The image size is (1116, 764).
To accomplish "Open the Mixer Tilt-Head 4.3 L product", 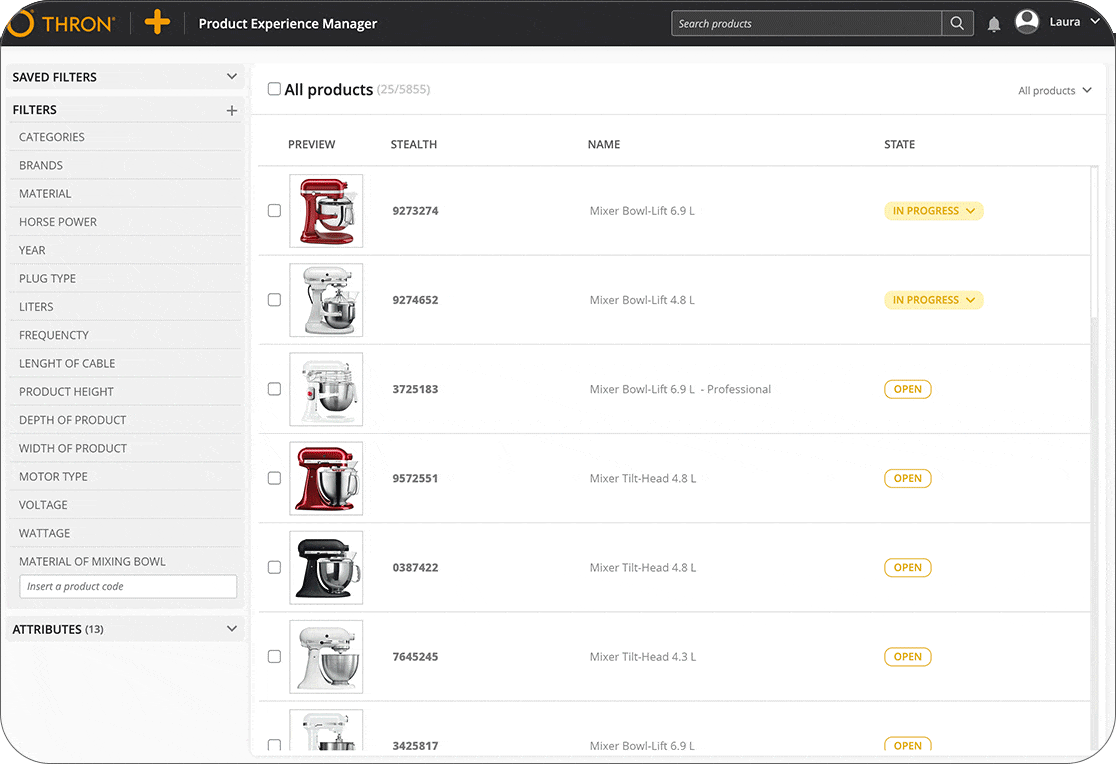I will (642, 657).
